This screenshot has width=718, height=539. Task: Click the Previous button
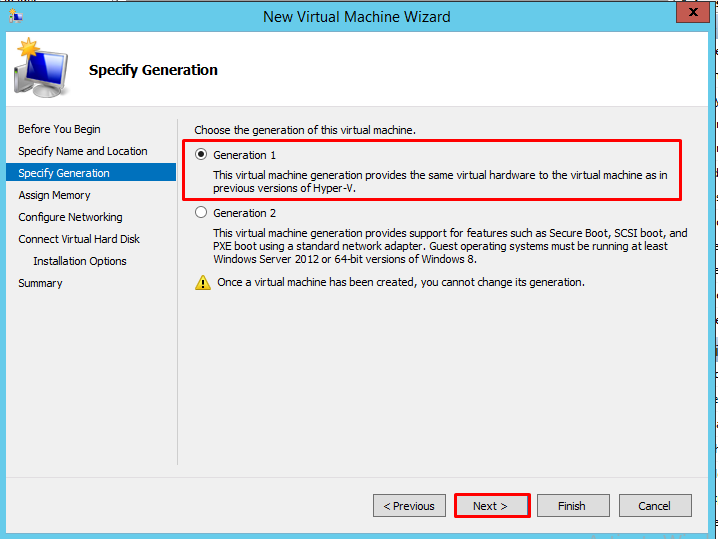point(409,506)
